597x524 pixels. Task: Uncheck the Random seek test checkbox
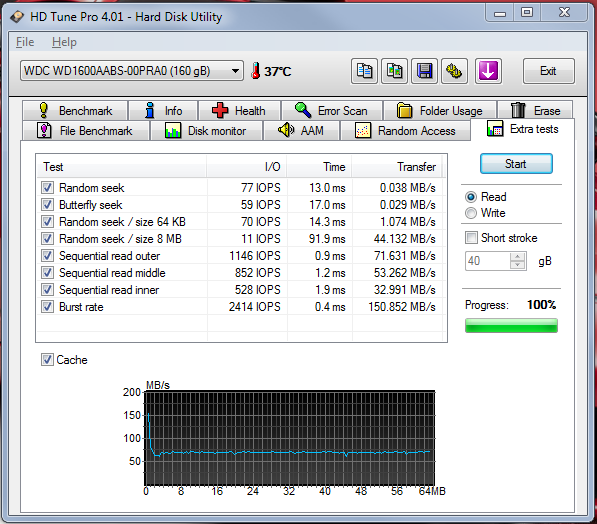47,188
